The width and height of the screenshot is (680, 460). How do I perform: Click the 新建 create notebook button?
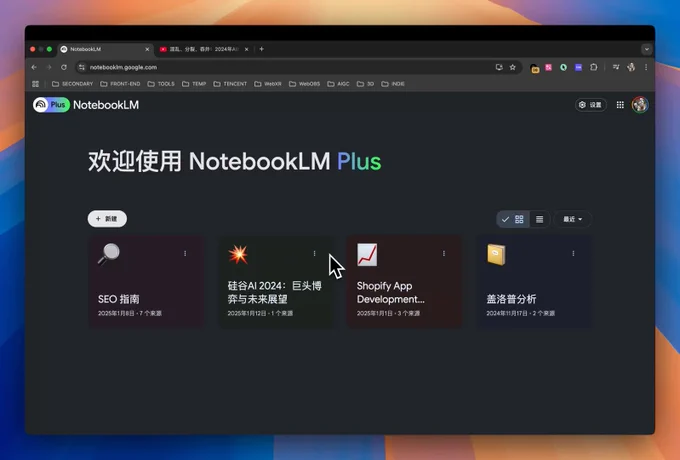pos(107,219)
